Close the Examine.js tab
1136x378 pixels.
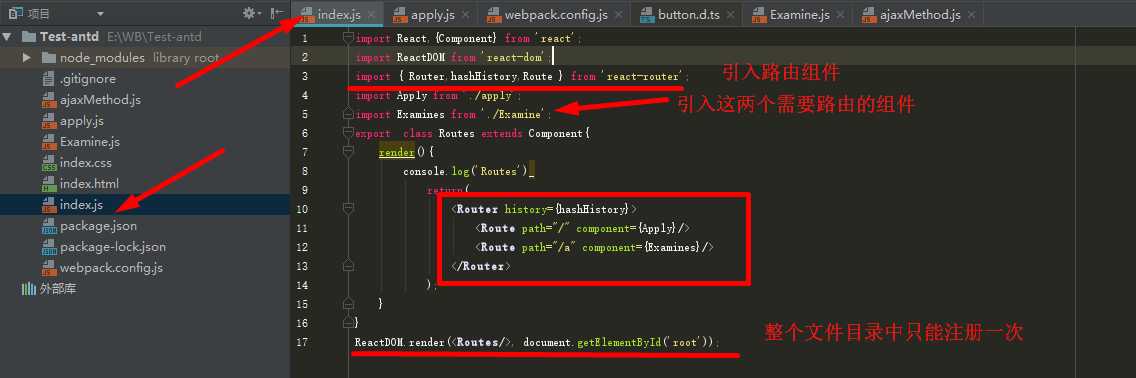(x=841, y=14)
